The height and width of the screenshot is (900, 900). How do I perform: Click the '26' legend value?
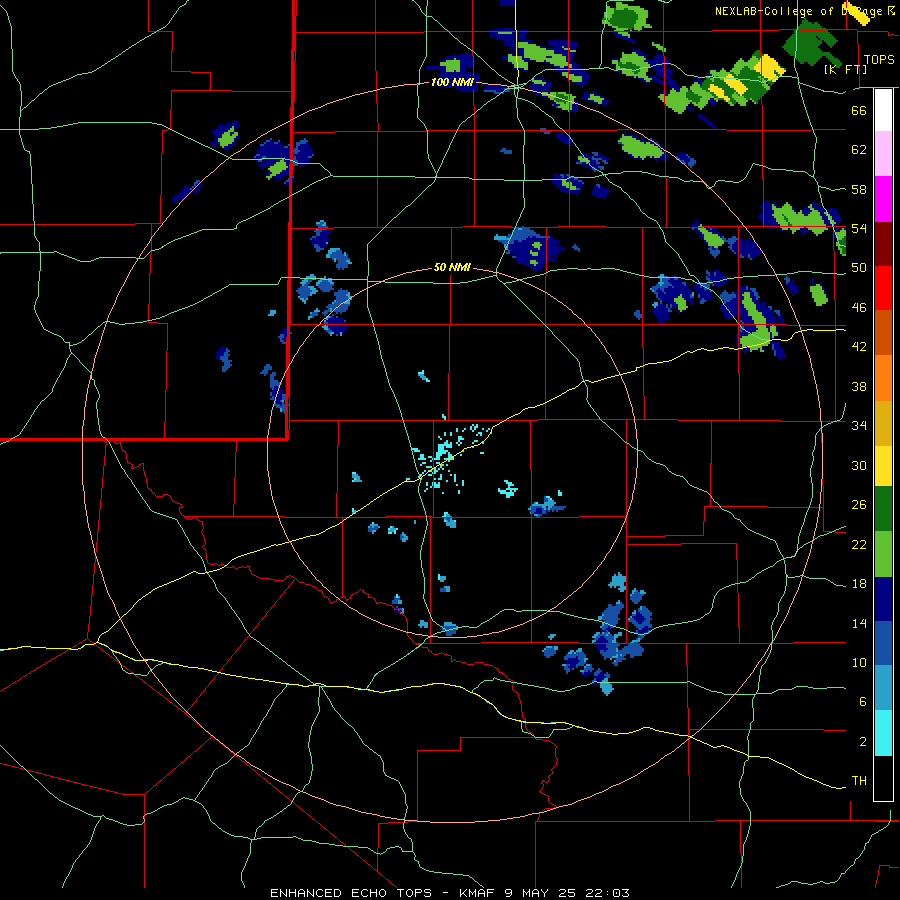(859, 505)
